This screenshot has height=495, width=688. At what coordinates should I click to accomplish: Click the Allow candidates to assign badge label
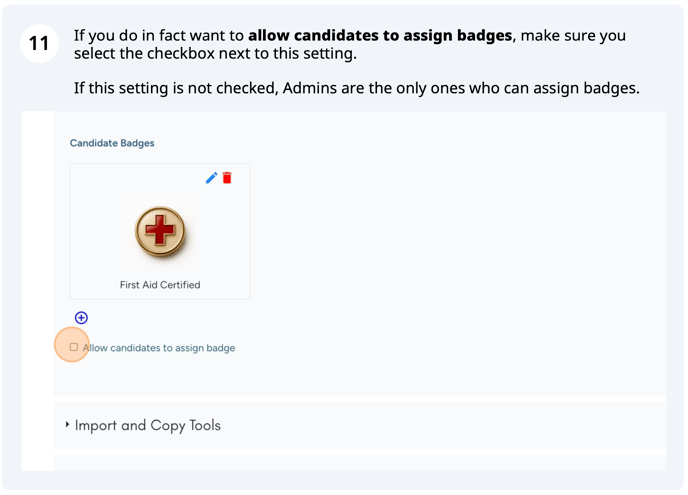pos(159,348)
